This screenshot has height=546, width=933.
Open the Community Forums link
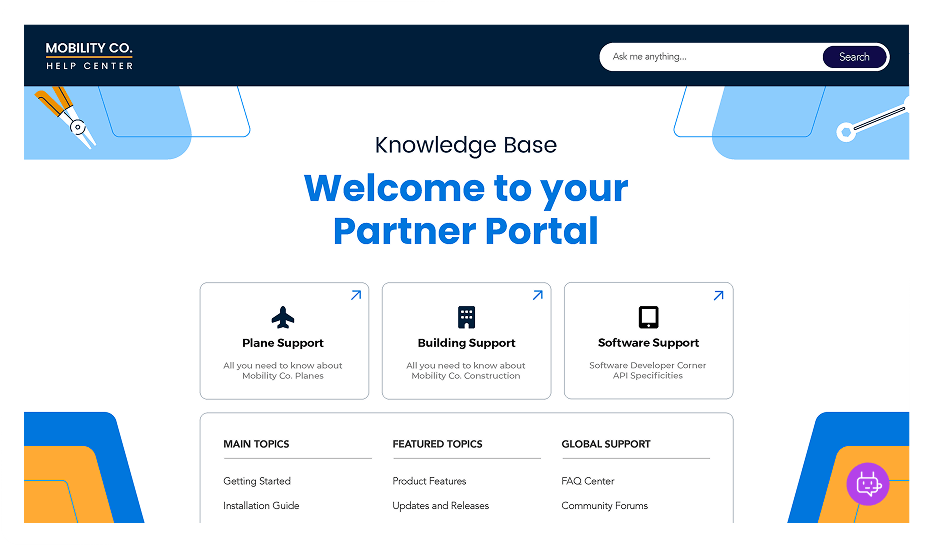(604, 506)
